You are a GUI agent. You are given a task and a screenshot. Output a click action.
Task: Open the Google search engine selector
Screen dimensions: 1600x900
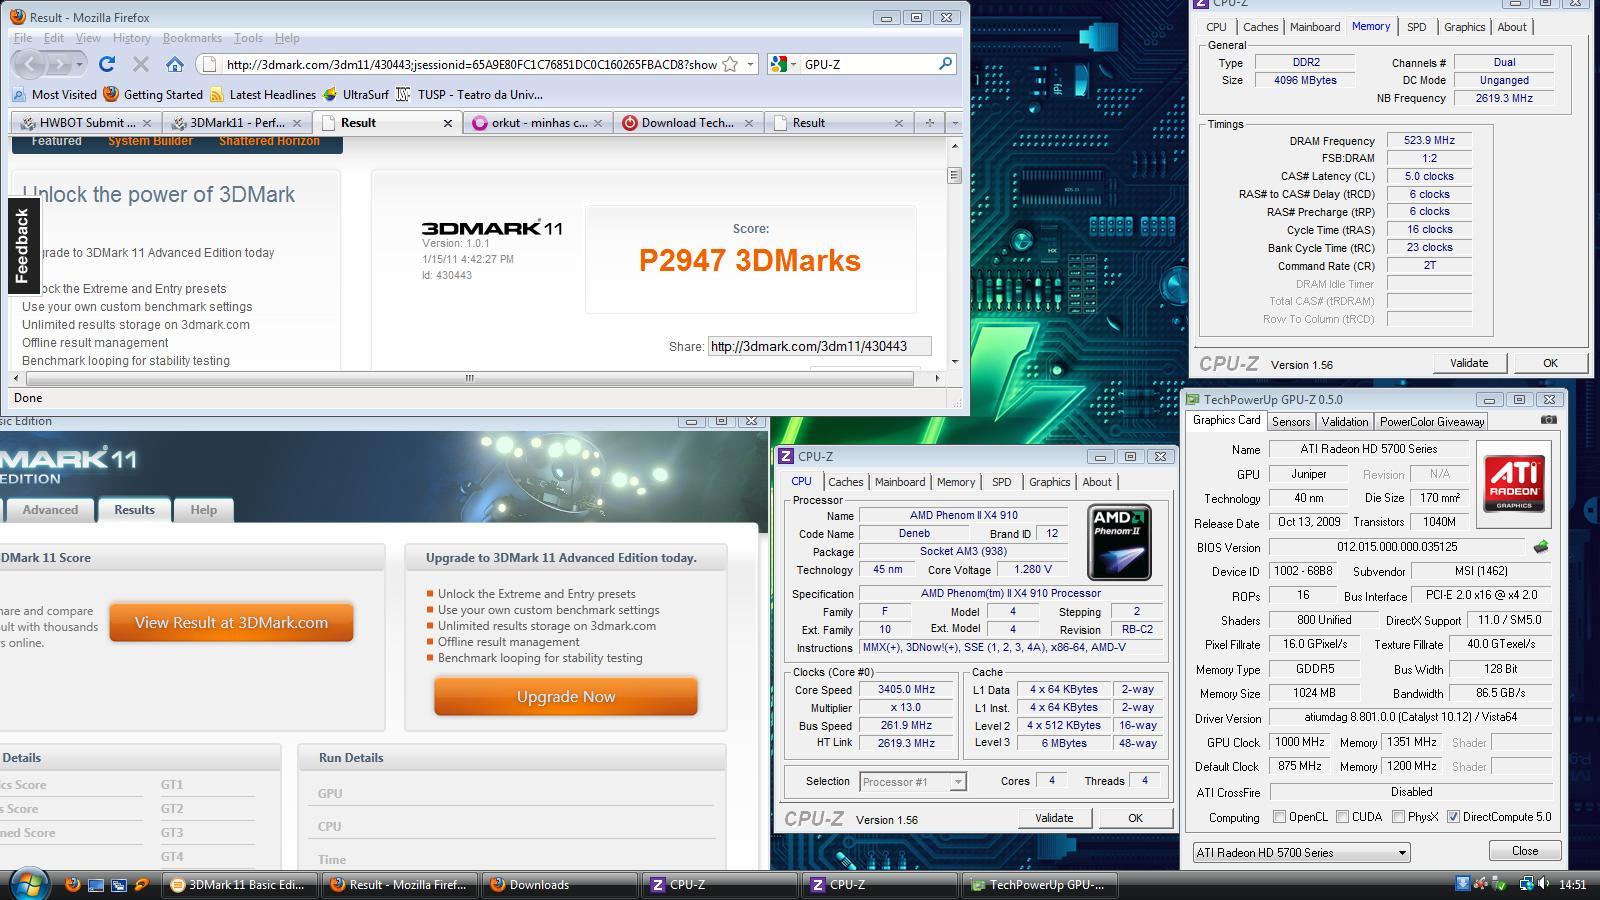783,64
